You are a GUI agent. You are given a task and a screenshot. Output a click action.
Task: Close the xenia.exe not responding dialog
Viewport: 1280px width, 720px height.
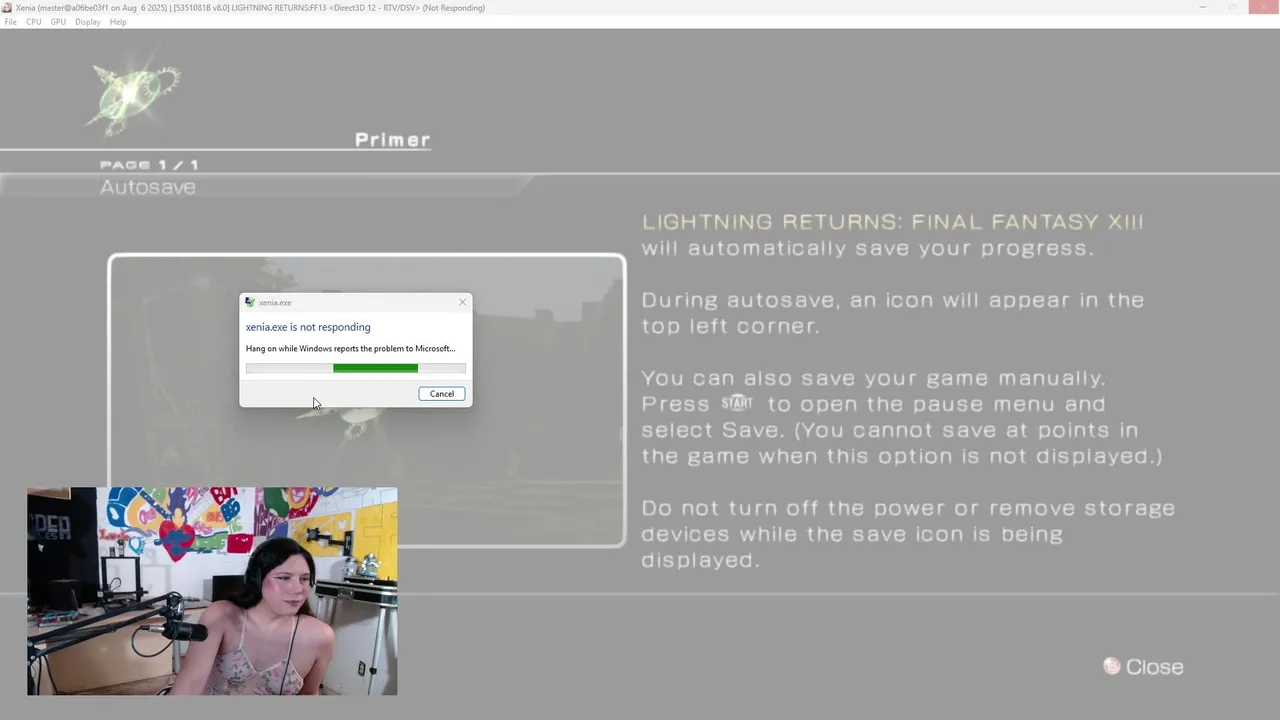(x=462, y=302)
